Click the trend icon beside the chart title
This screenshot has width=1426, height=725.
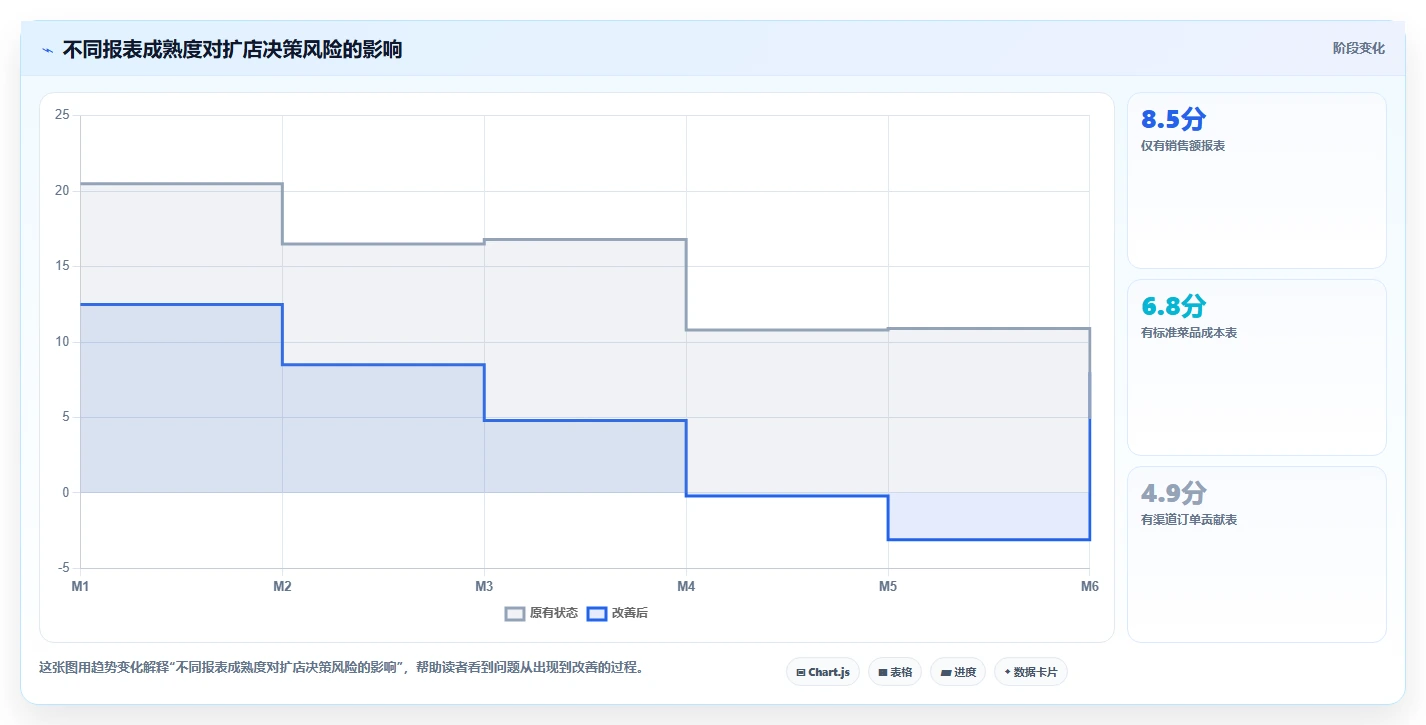47,50
